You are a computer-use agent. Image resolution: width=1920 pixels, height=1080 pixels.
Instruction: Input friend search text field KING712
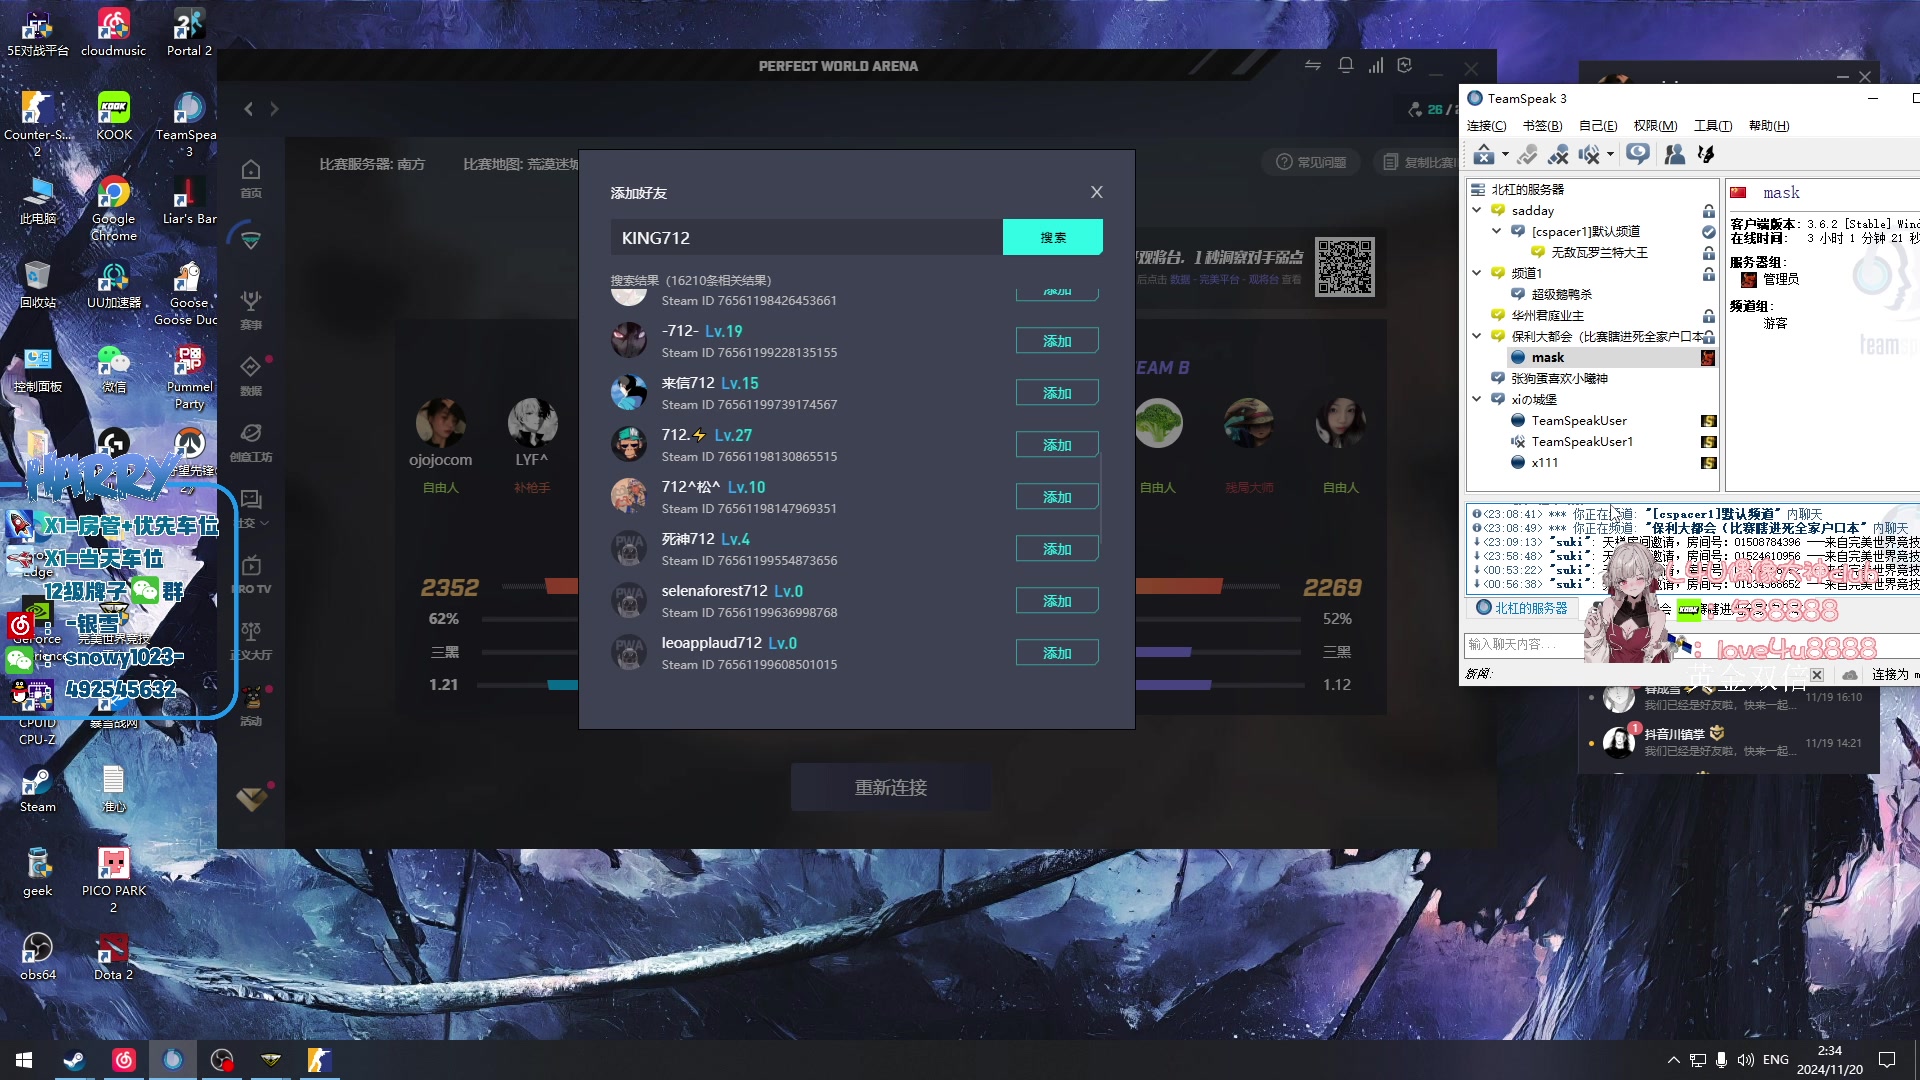tap(804, 237)
